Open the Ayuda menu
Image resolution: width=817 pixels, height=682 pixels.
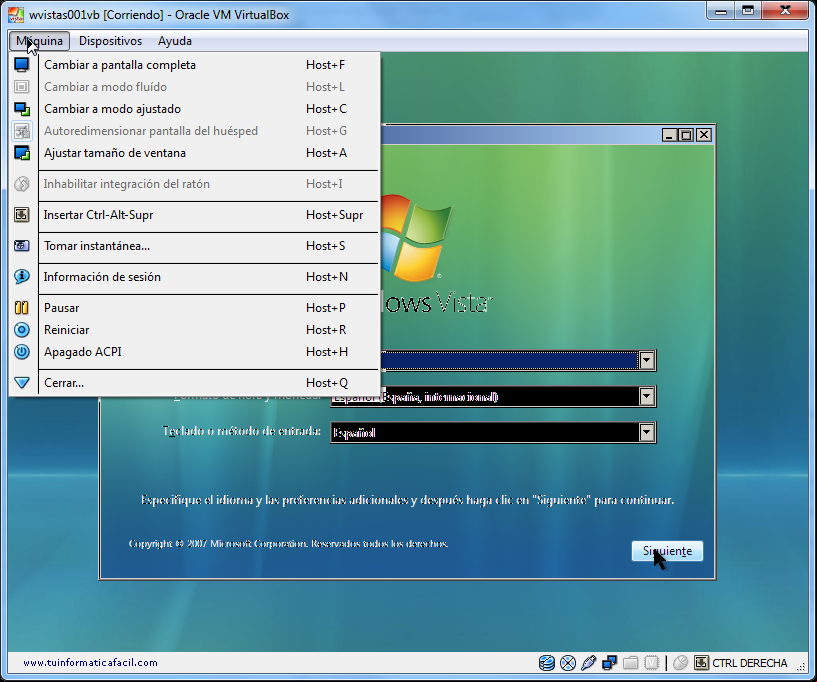point(175,41)
